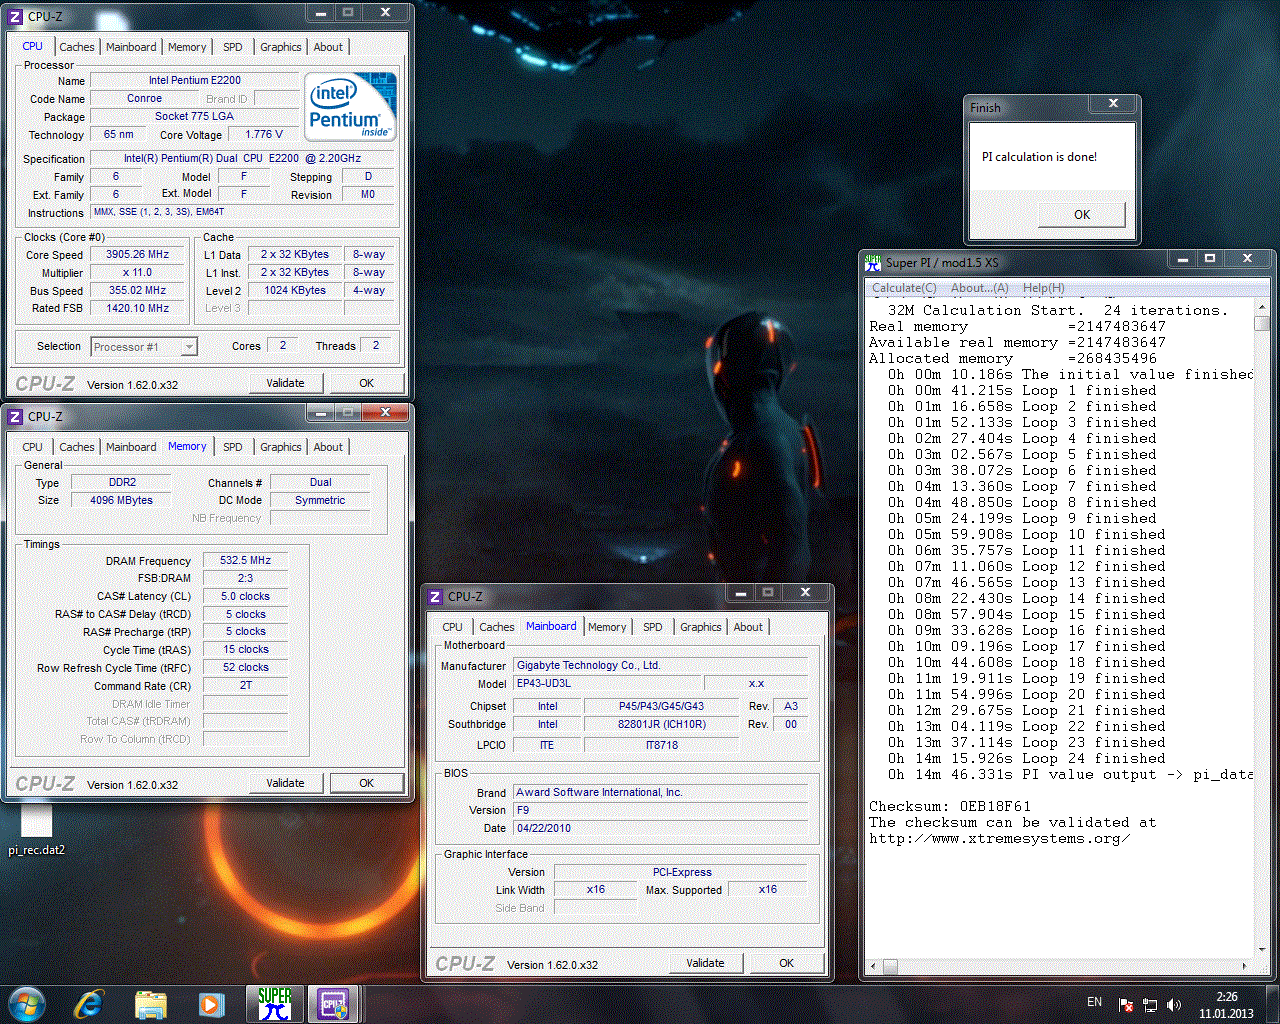
Task: Click Core Voltage value 1.776 V
Action: [x=264, y=135]
